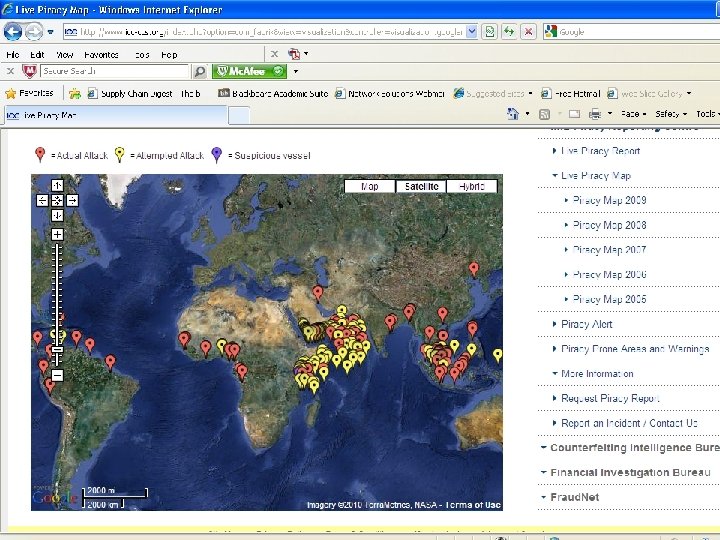This screenshot has width=720, height=540.
Task: Select the Live Piracy Map tab
Action: 116,115
